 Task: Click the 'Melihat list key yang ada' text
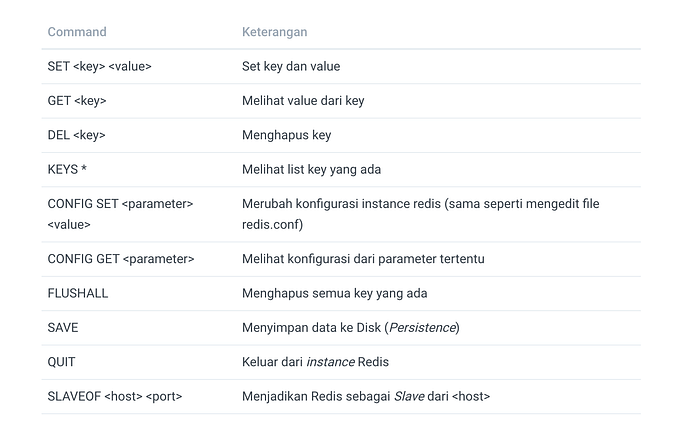click(311, 170)
